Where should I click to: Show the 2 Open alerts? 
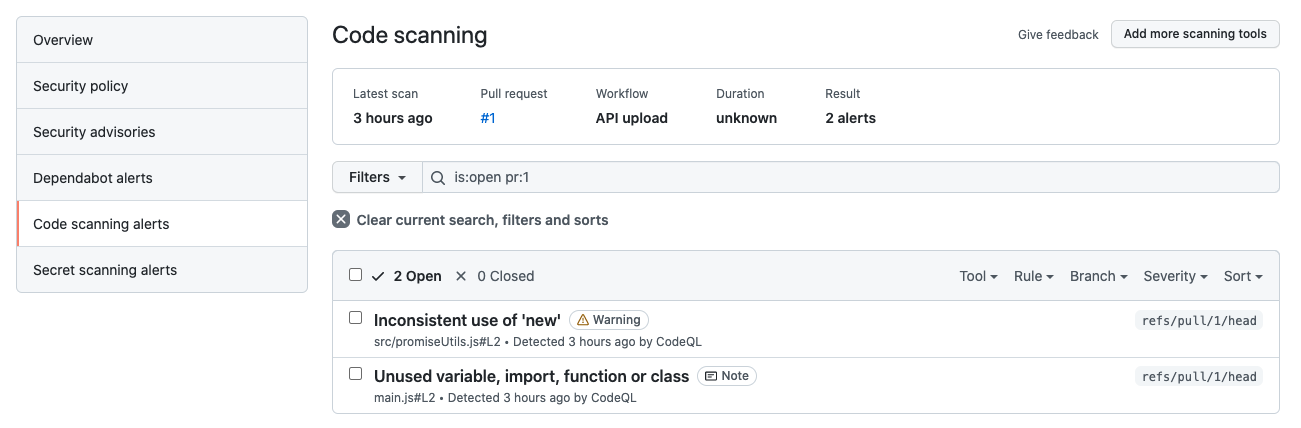click(x=406, y=276)
